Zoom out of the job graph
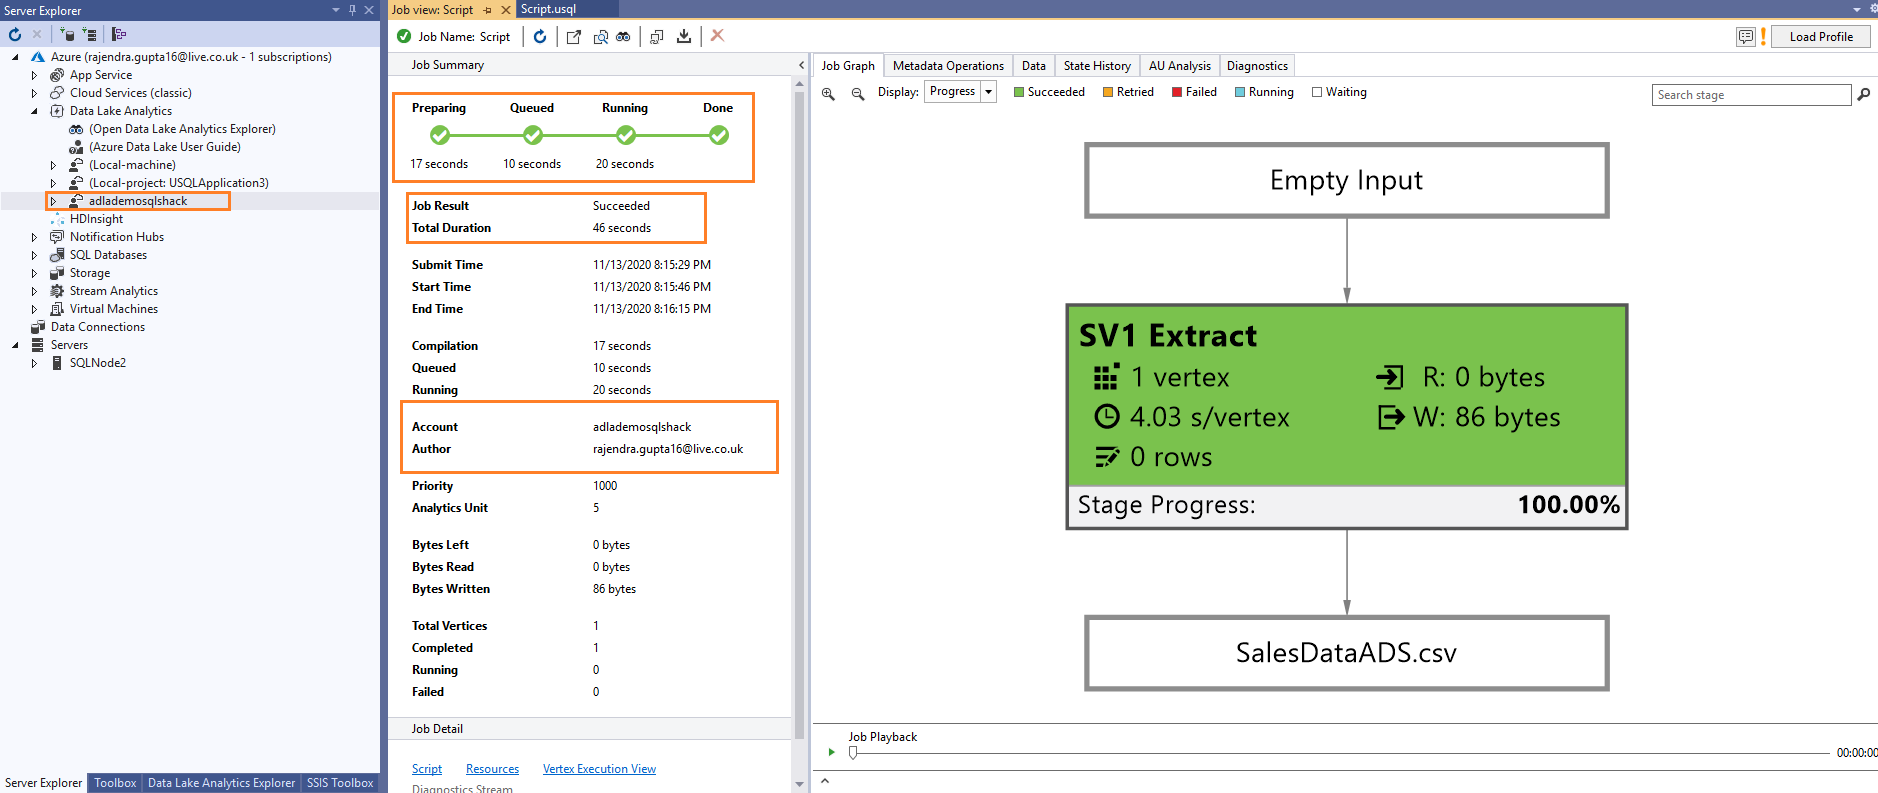The width and height of the screenshot is (1878, 793). [x=858, y=93]
